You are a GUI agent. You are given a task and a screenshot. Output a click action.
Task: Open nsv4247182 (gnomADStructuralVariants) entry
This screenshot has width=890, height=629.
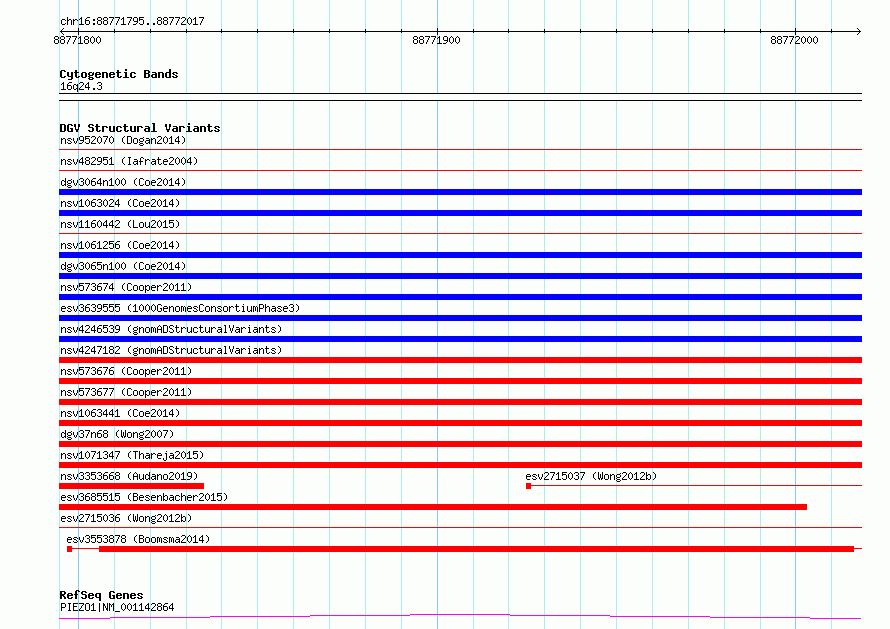[x=171, y=350]
